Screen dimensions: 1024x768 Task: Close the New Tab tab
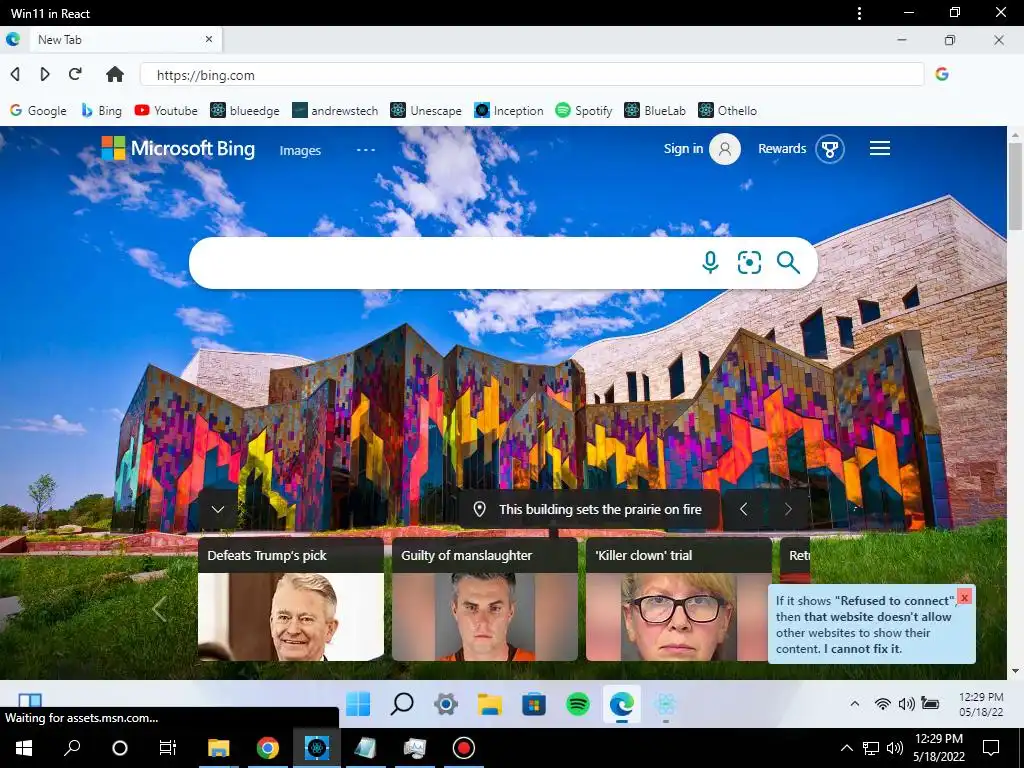(209, 39)
